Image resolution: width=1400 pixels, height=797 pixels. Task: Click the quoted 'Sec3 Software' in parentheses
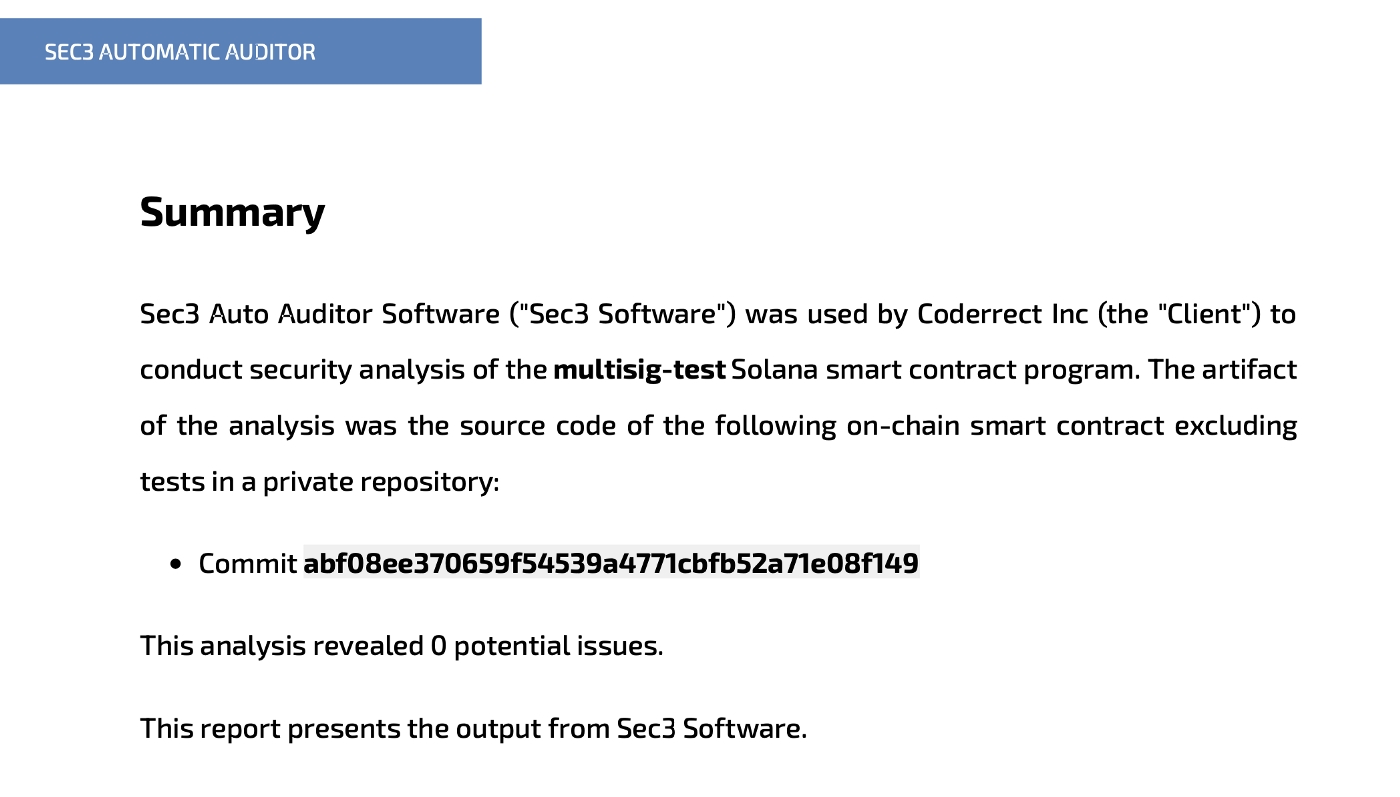coord(622,314)
